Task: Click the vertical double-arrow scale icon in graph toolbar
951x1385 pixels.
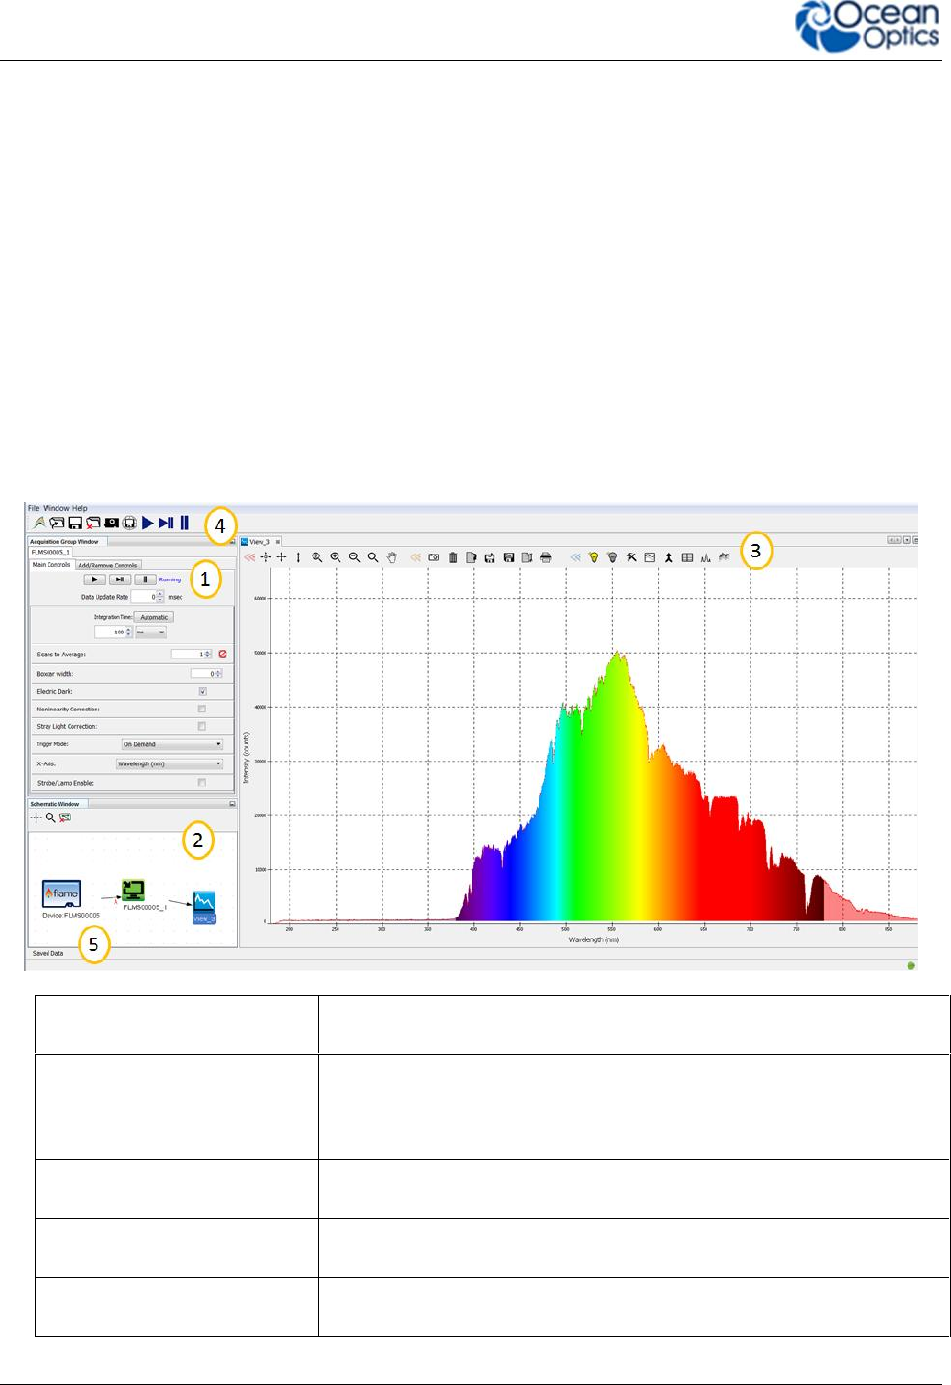Action: tap(298, 557)
